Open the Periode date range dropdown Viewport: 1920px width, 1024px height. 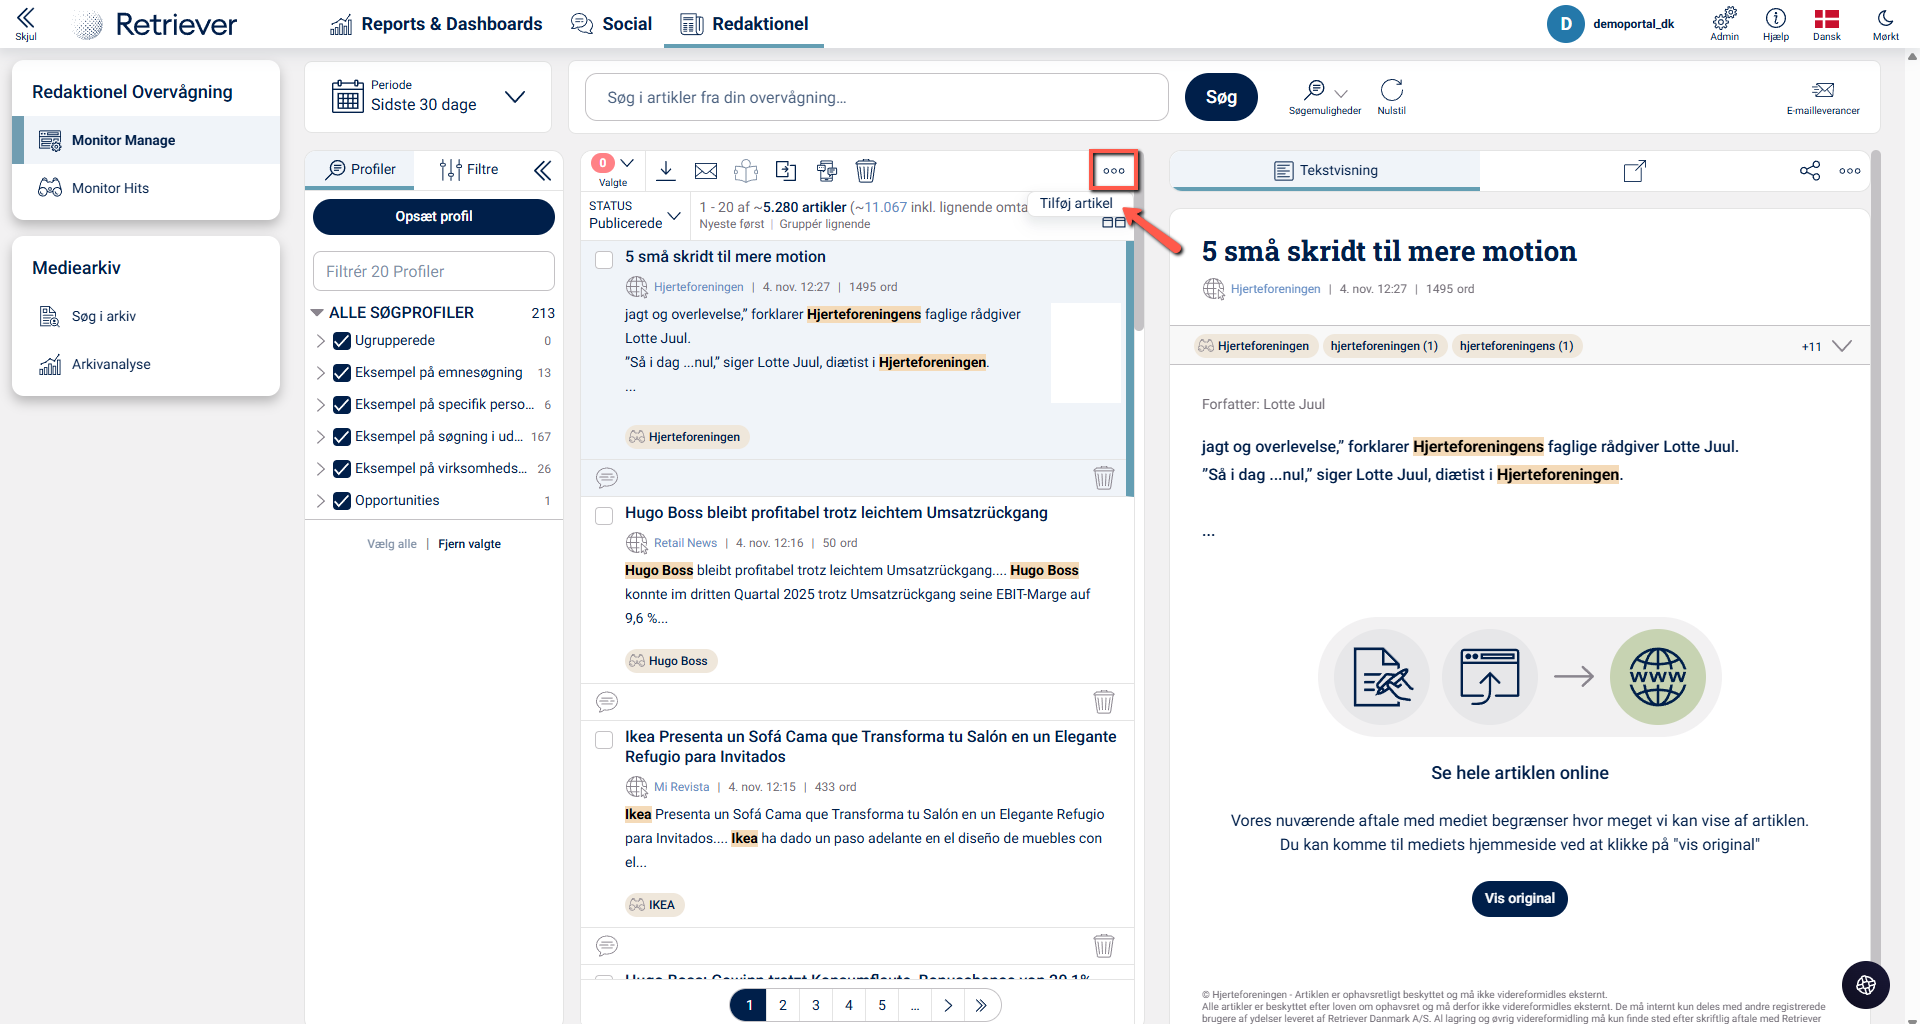point(429,97)
